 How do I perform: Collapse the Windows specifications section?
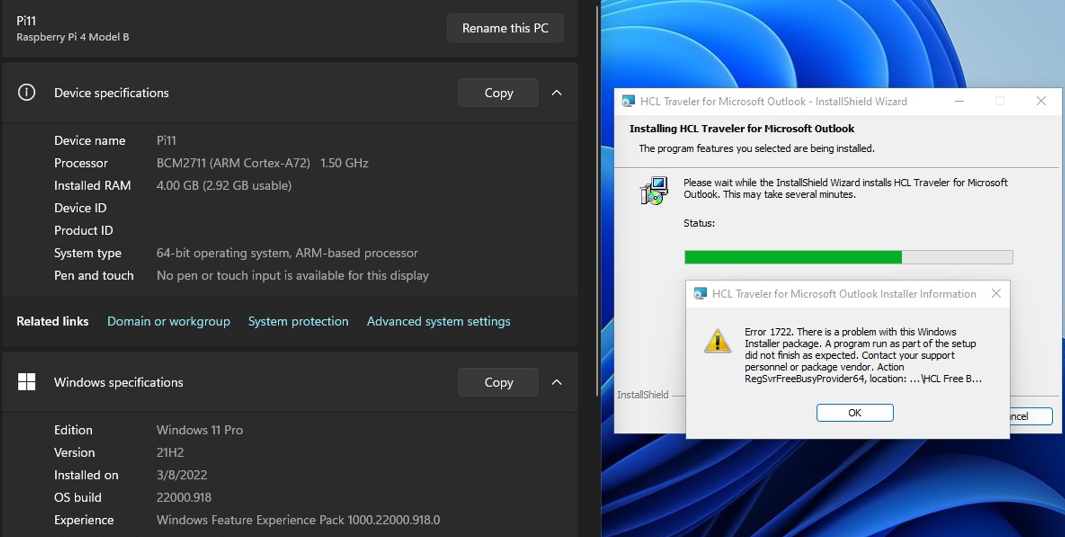click(x=557, y=382)
